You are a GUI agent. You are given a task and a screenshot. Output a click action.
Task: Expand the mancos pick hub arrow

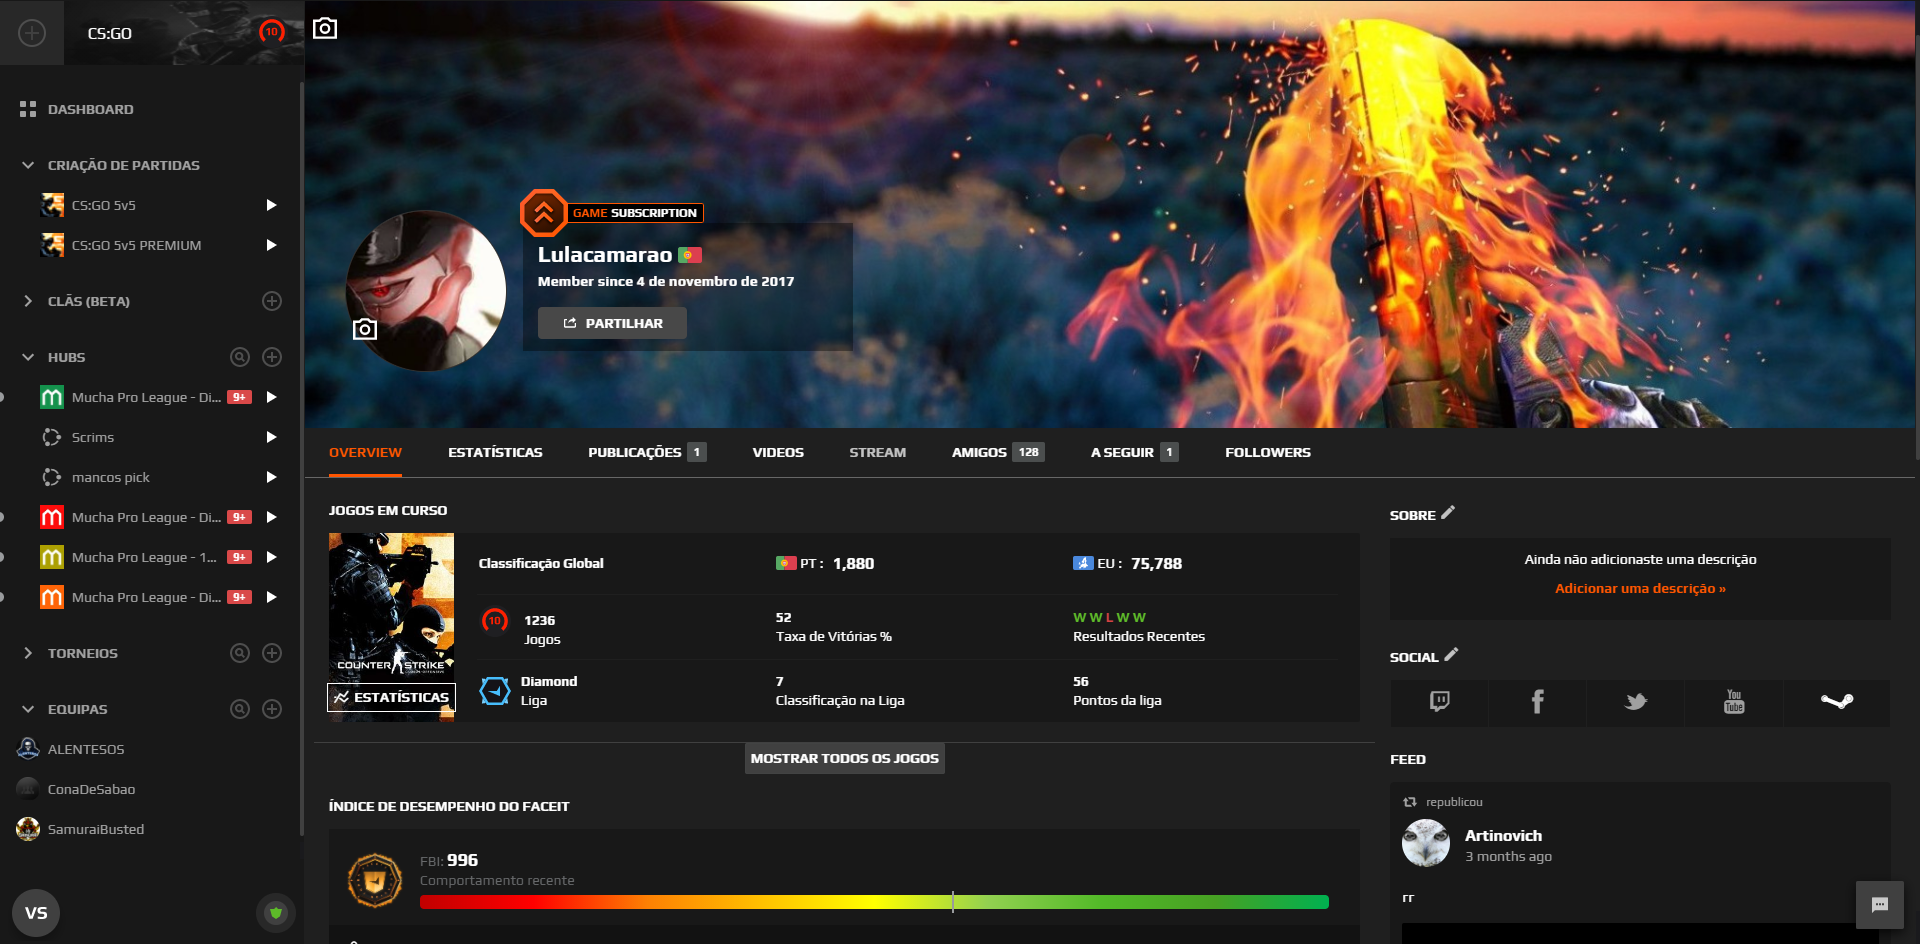click(x=271, y=477)
